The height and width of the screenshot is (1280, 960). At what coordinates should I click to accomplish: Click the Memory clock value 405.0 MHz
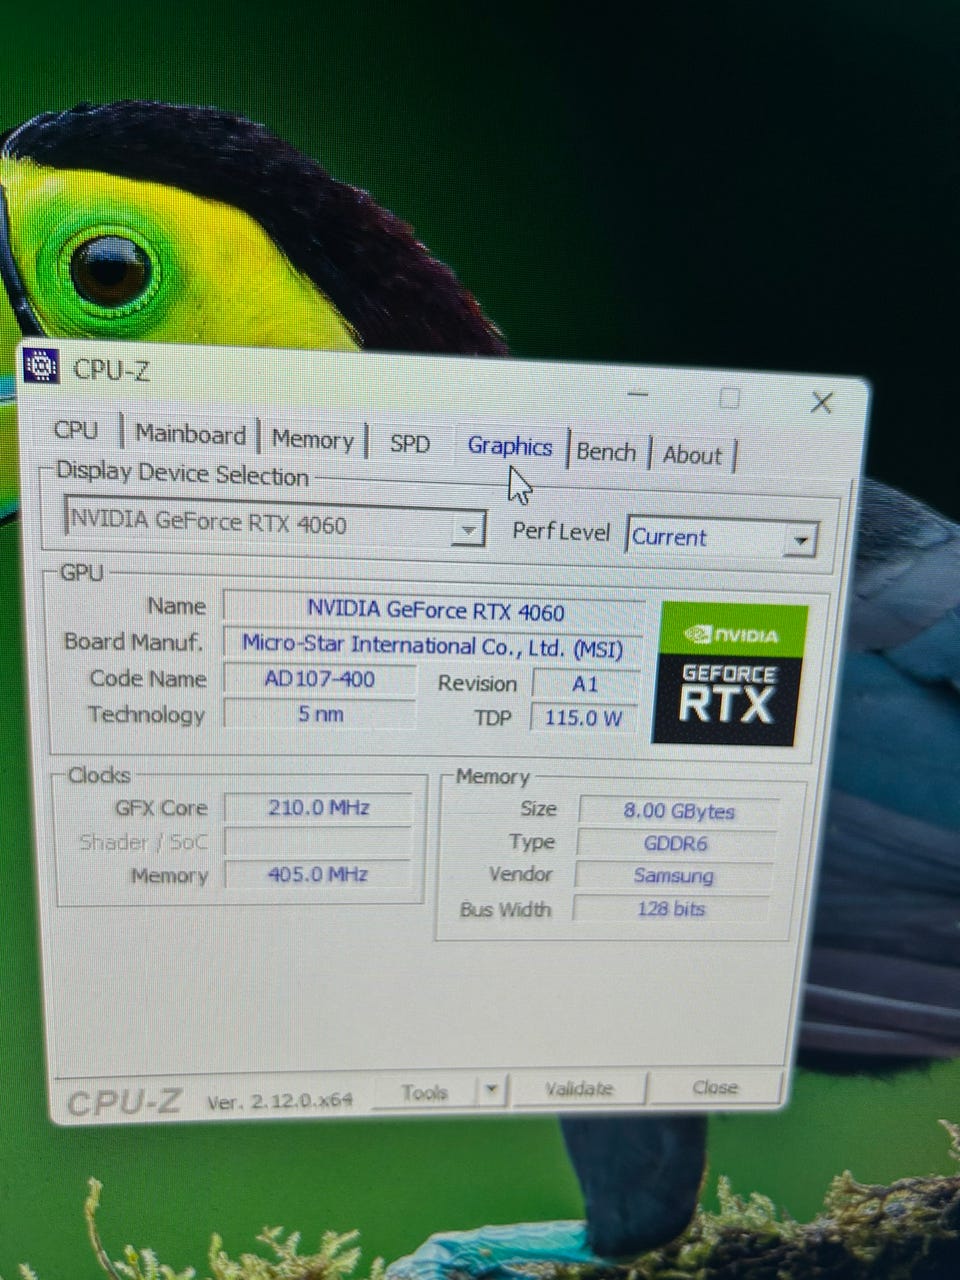pyautogui.click(x=319, y=875)
